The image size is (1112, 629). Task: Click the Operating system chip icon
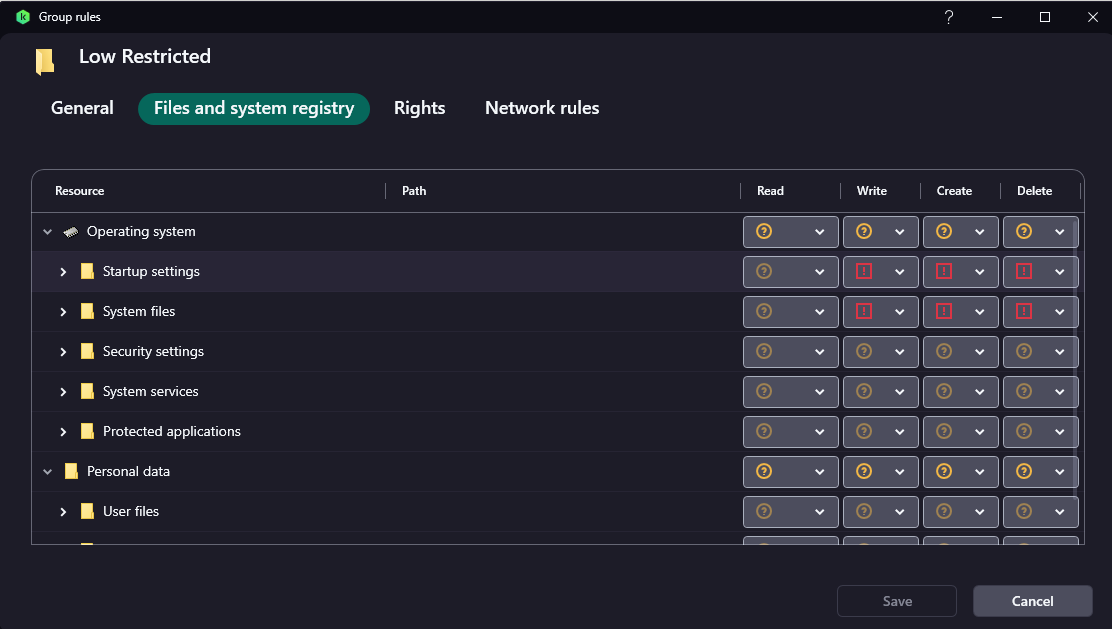71,232
